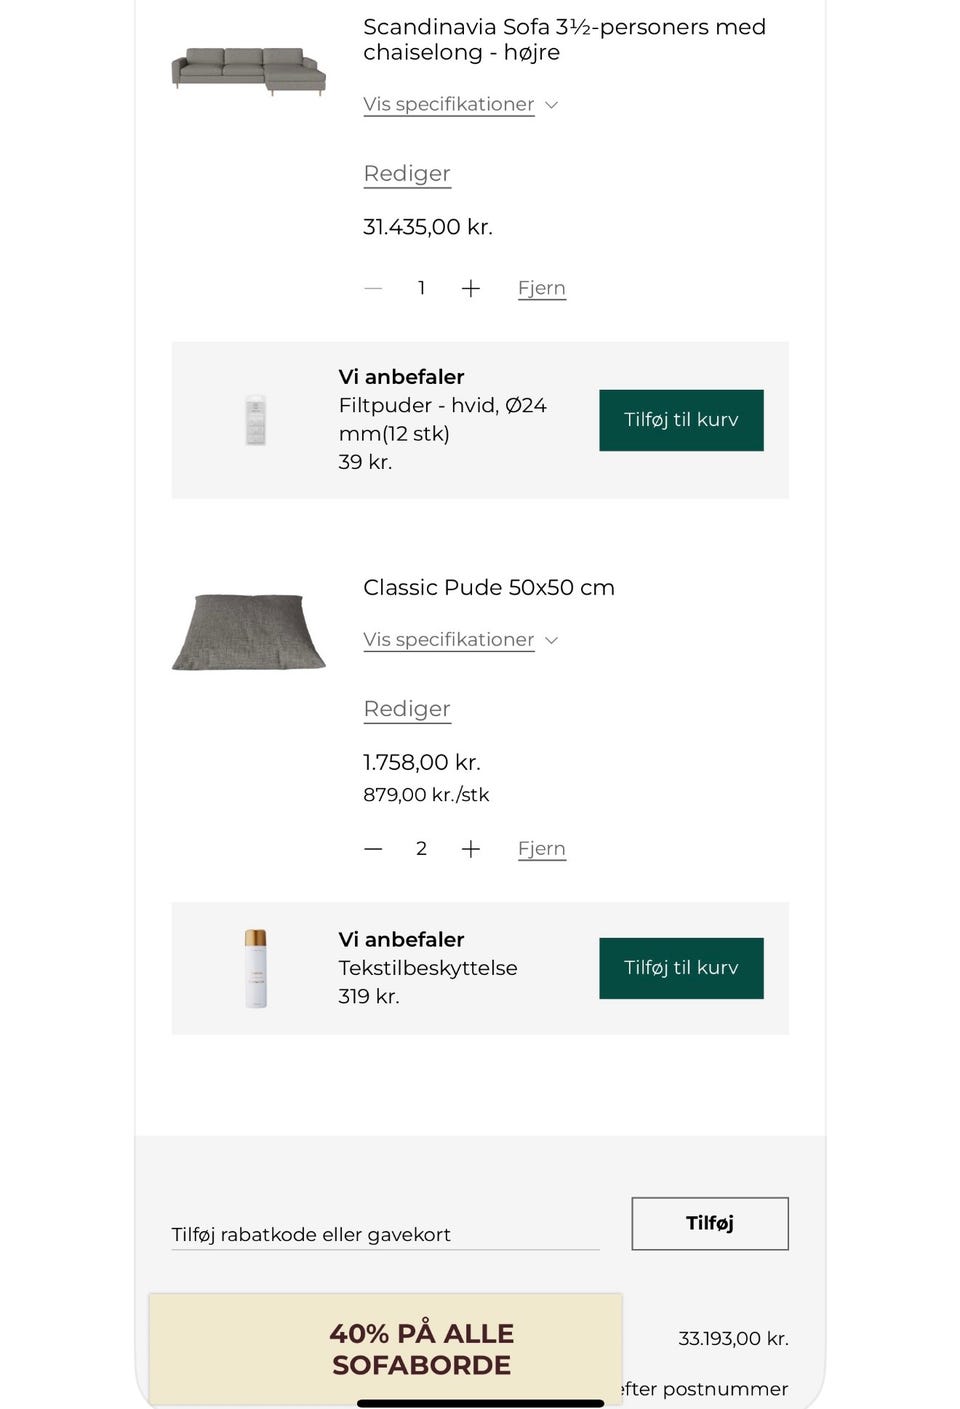Increase the Scandinavia Sofa quantity with the plus icon
960x1409 pixels.
point(471,288)
